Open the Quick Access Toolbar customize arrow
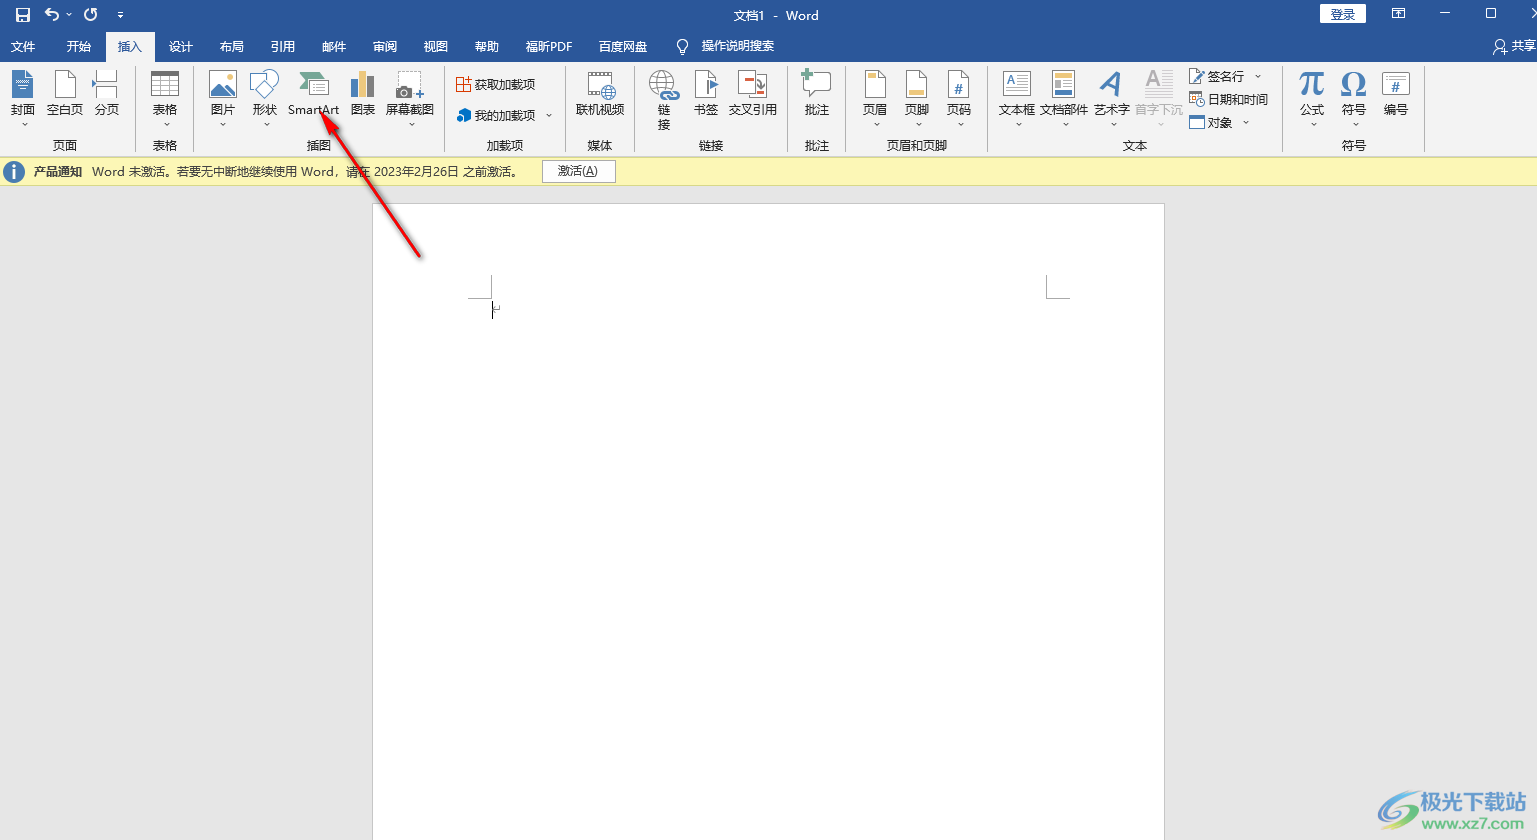 pyautogui.click(x=120, y=16)
